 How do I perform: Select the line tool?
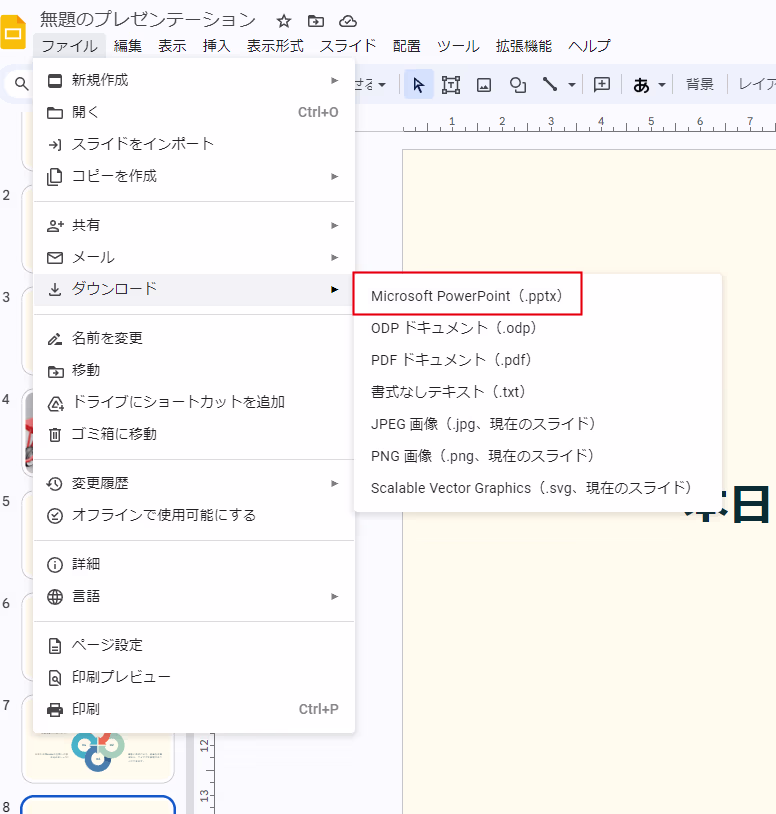(550, 84)
